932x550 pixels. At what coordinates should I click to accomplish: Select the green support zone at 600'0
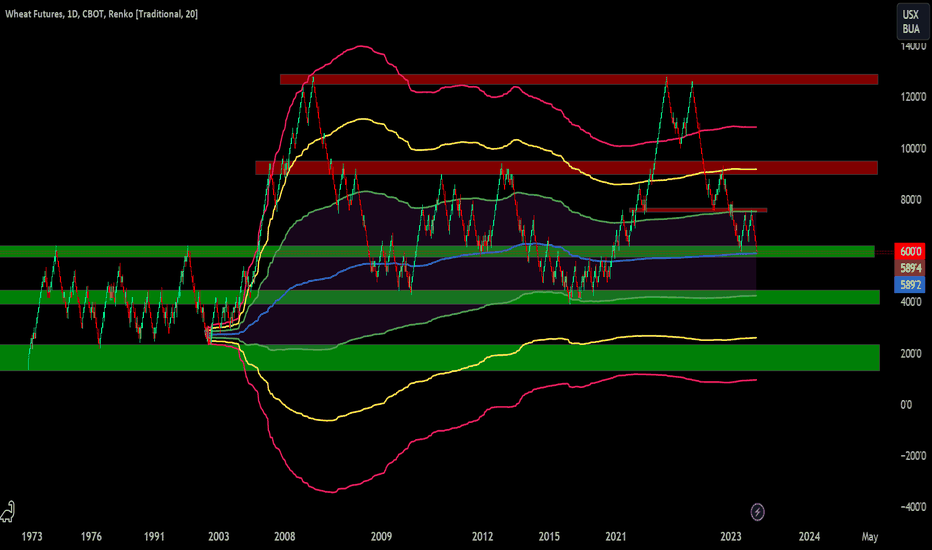[437, 252]
